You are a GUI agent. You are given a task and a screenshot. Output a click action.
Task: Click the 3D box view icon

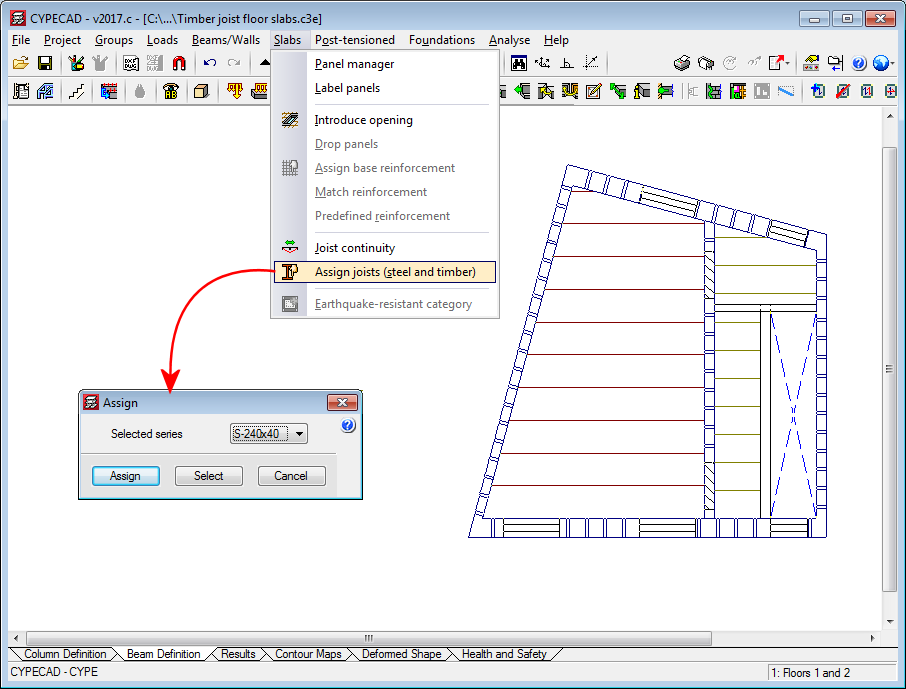(x=201, y=91)
